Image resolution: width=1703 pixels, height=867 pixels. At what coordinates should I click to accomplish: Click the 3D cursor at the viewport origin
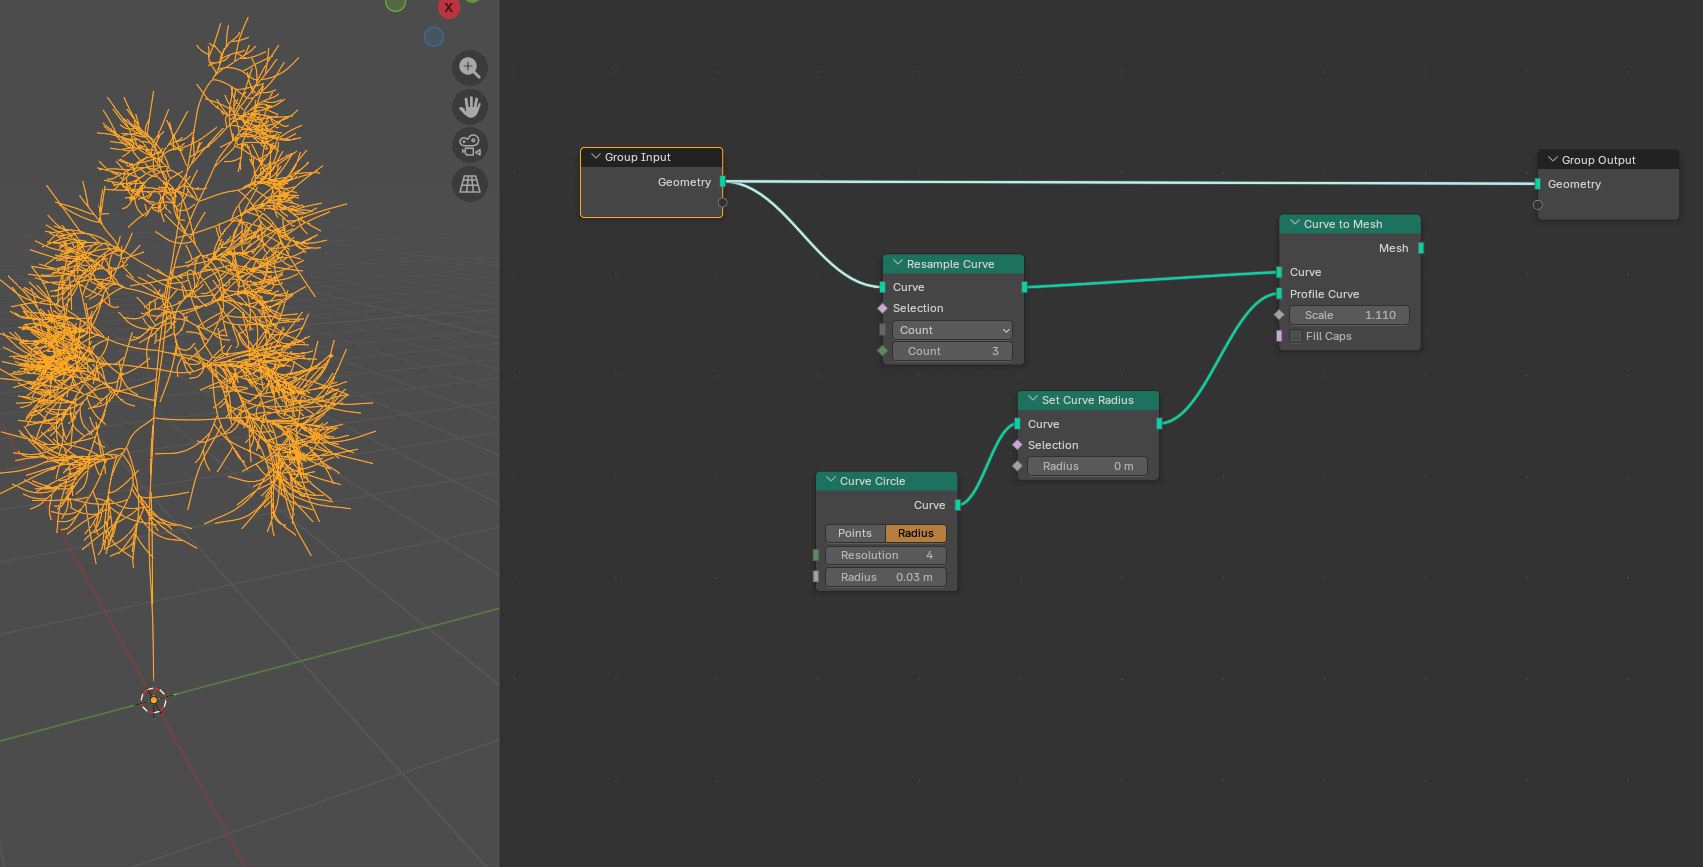click(153, 700)
